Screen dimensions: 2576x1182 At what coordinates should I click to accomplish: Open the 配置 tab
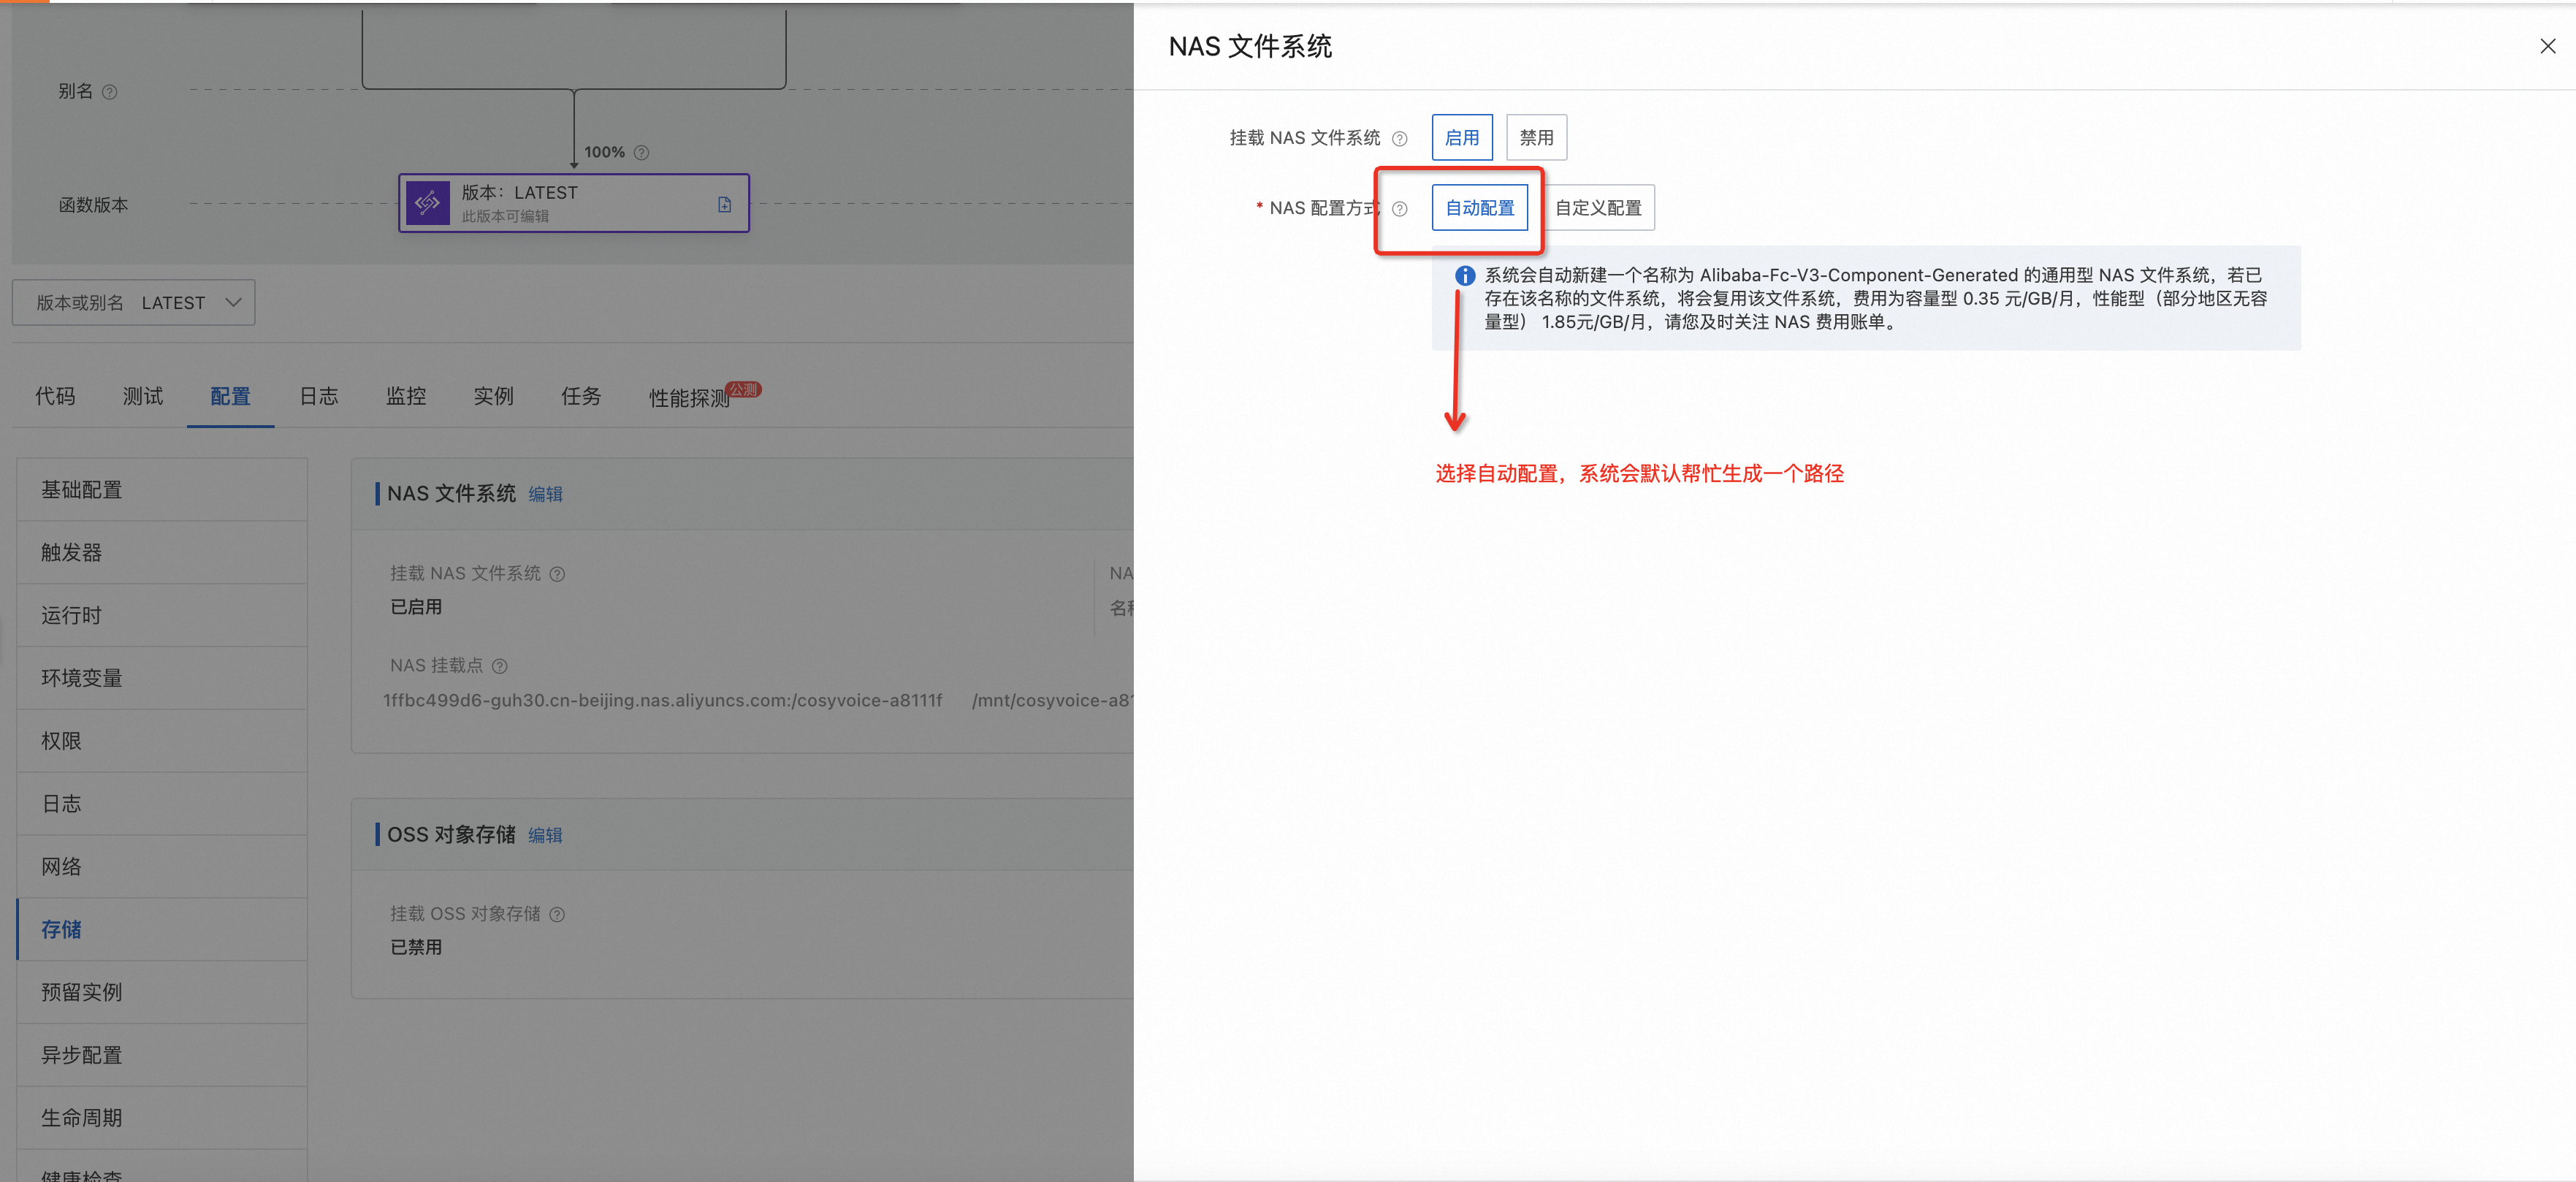[x=231, y=397]
